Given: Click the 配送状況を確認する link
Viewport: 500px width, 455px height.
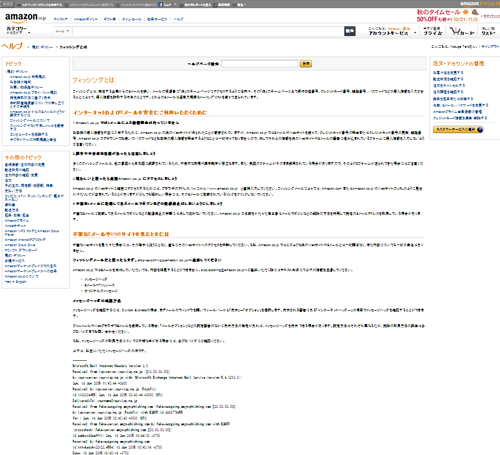Looking at the screenshot, I should pyautogui.click(x=448, y=79).
